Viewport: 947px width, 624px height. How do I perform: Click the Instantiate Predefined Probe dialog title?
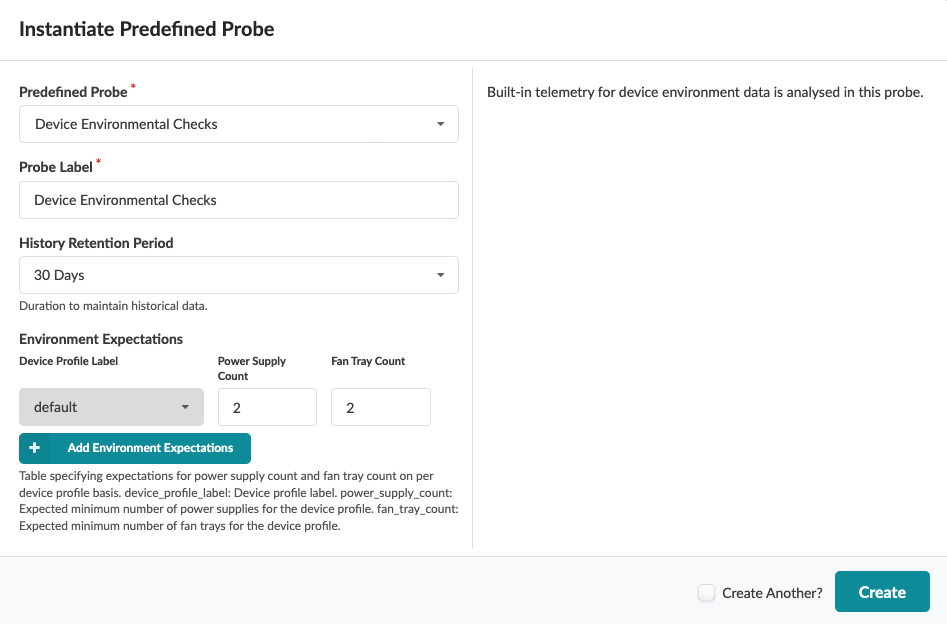click(x=146, y=29)
